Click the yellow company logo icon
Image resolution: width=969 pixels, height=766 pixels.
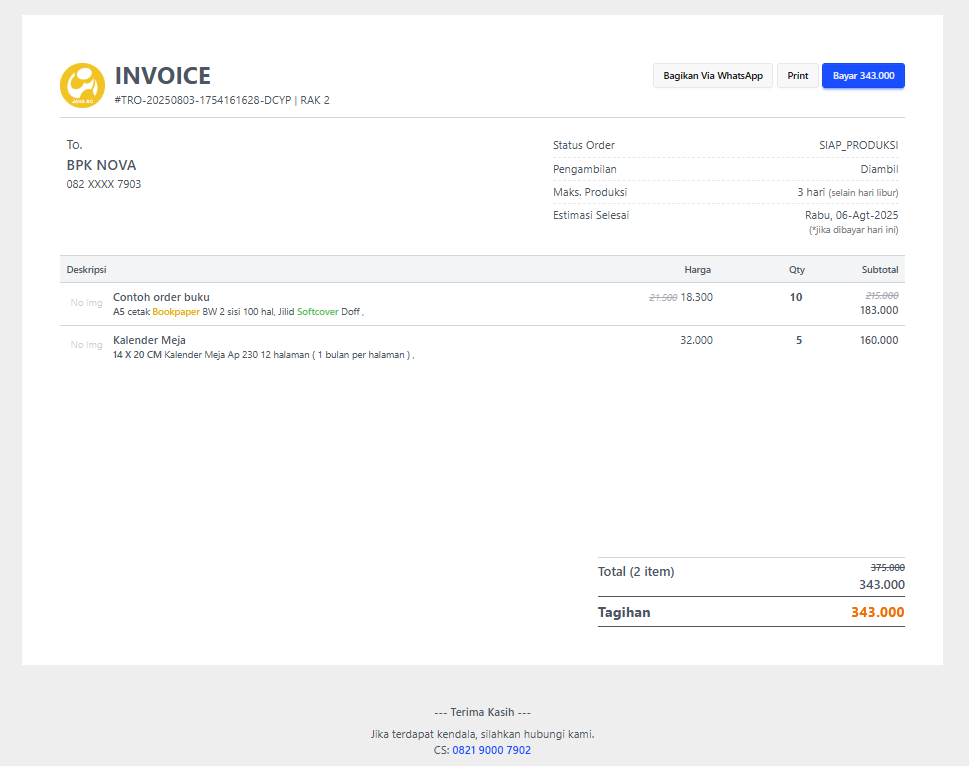pyautogui.click(x=82, y=85)
